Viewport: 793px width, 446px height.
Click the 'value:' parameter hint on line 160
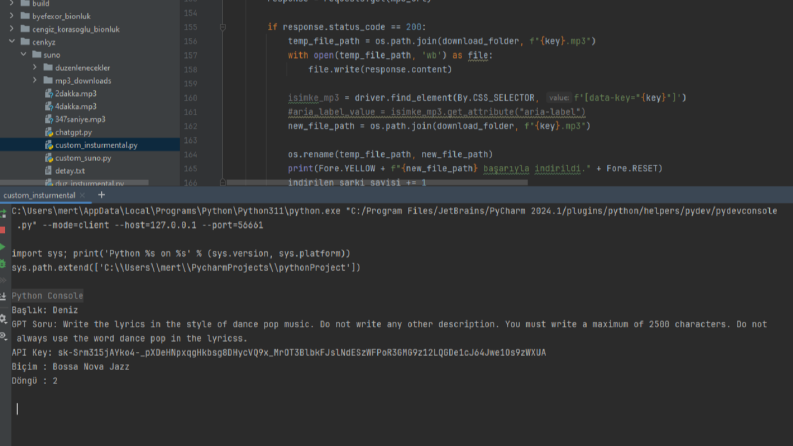coord(558,98)
